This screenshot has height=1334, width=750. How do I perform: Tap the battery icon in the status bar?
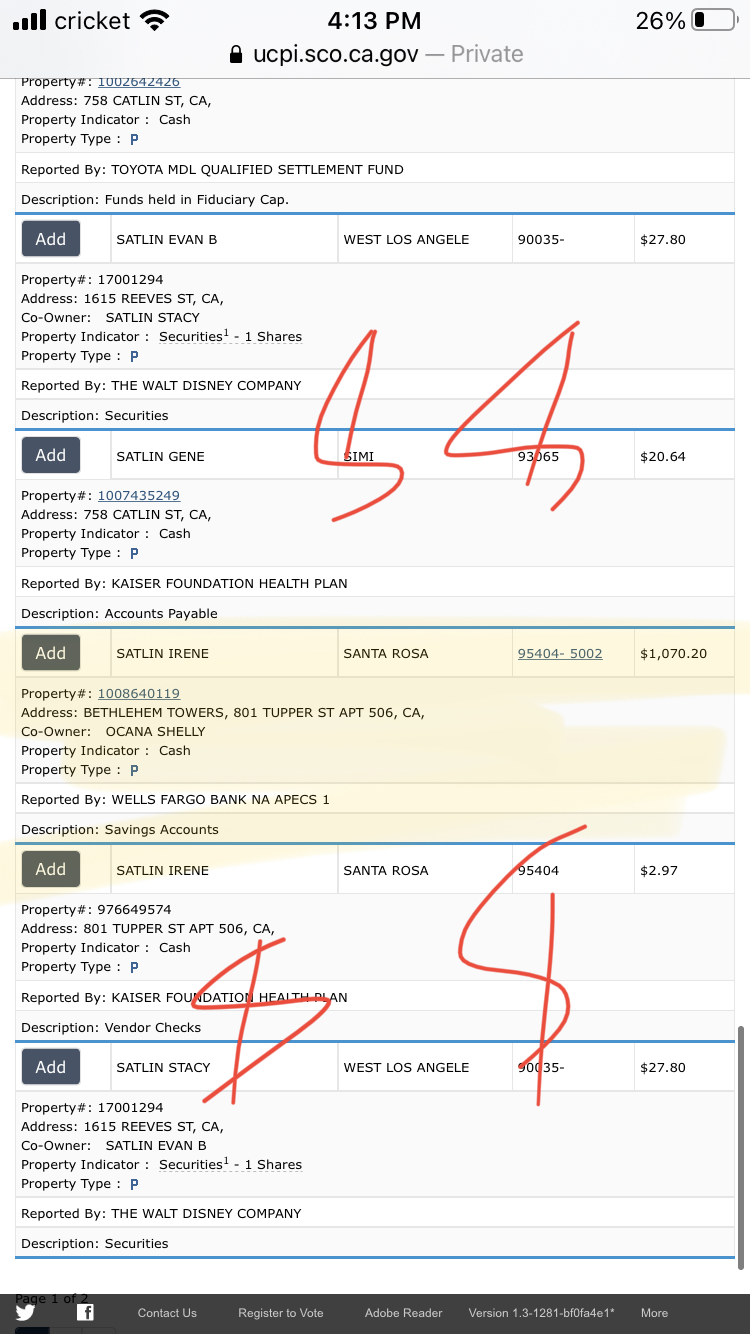[x=714, y=20]
